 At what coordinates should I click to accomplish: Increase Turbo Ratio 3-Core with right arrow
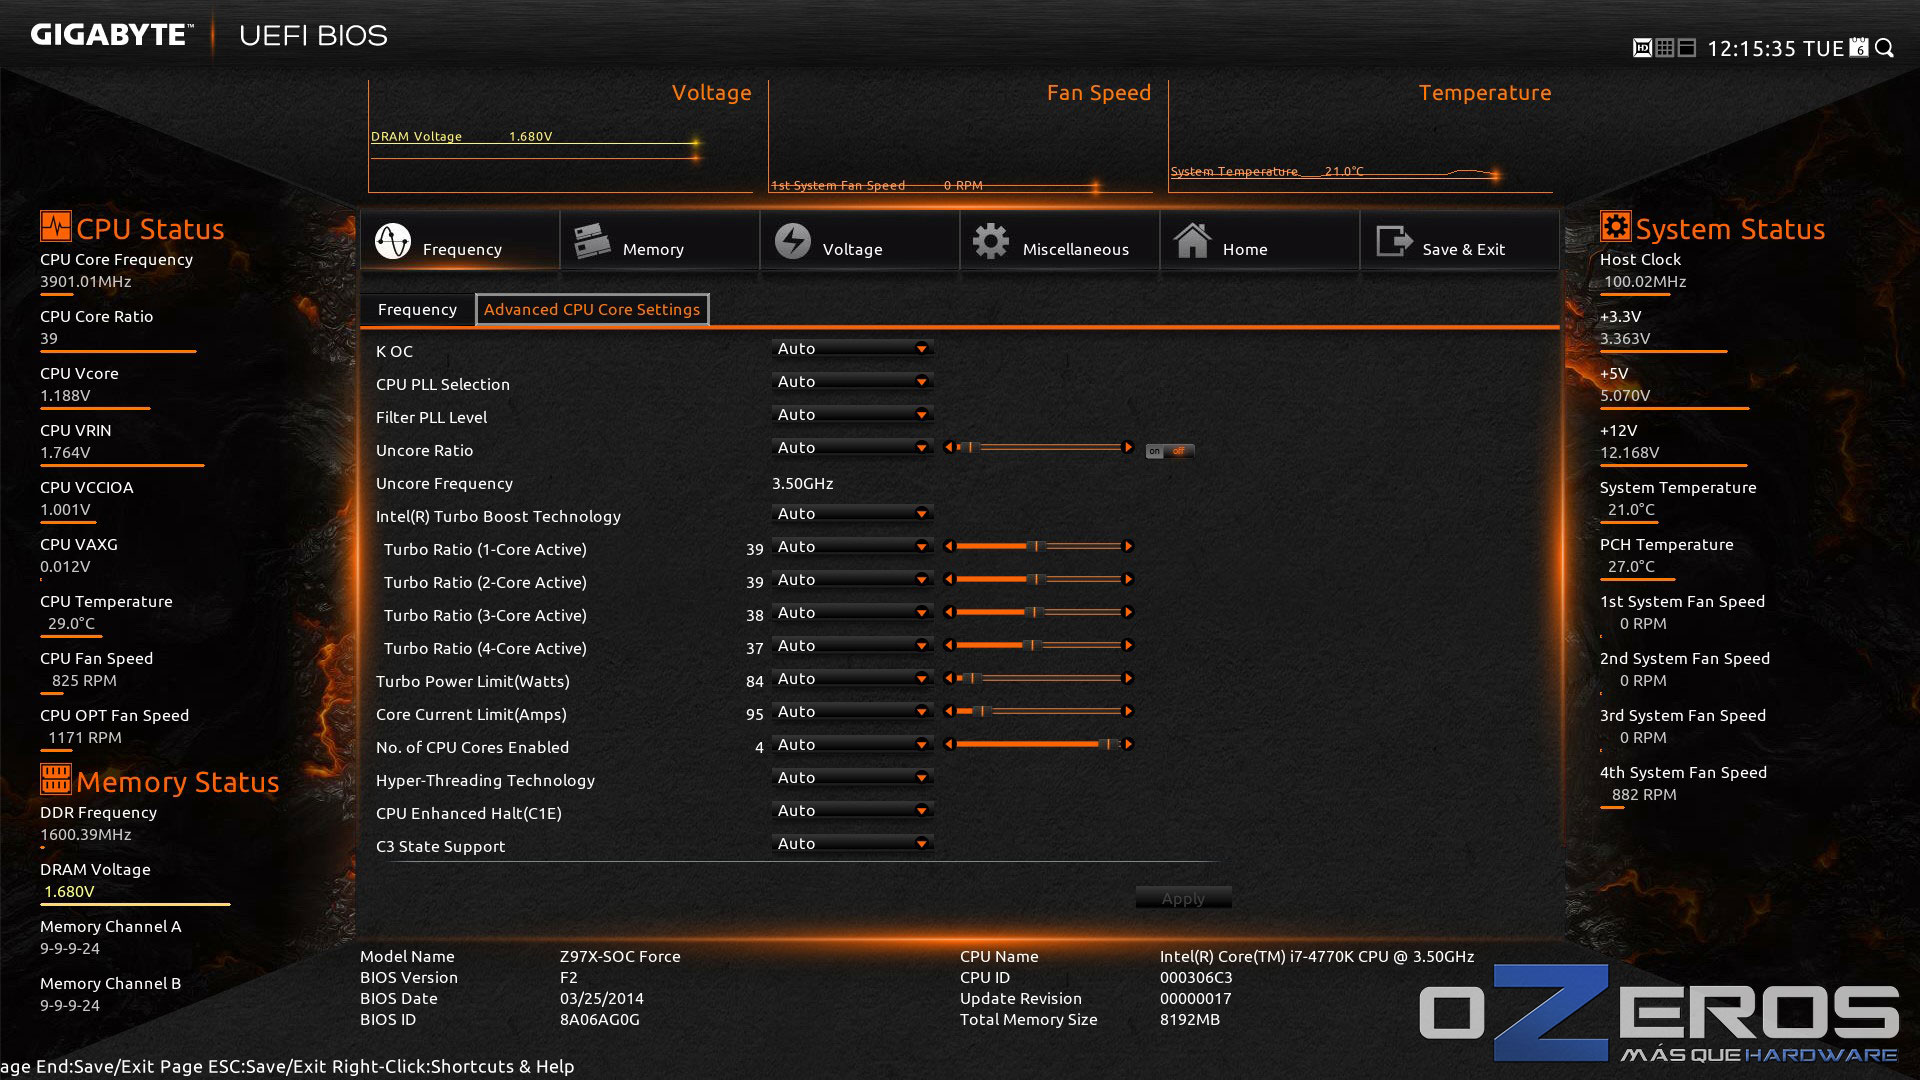click(1128, 612)
